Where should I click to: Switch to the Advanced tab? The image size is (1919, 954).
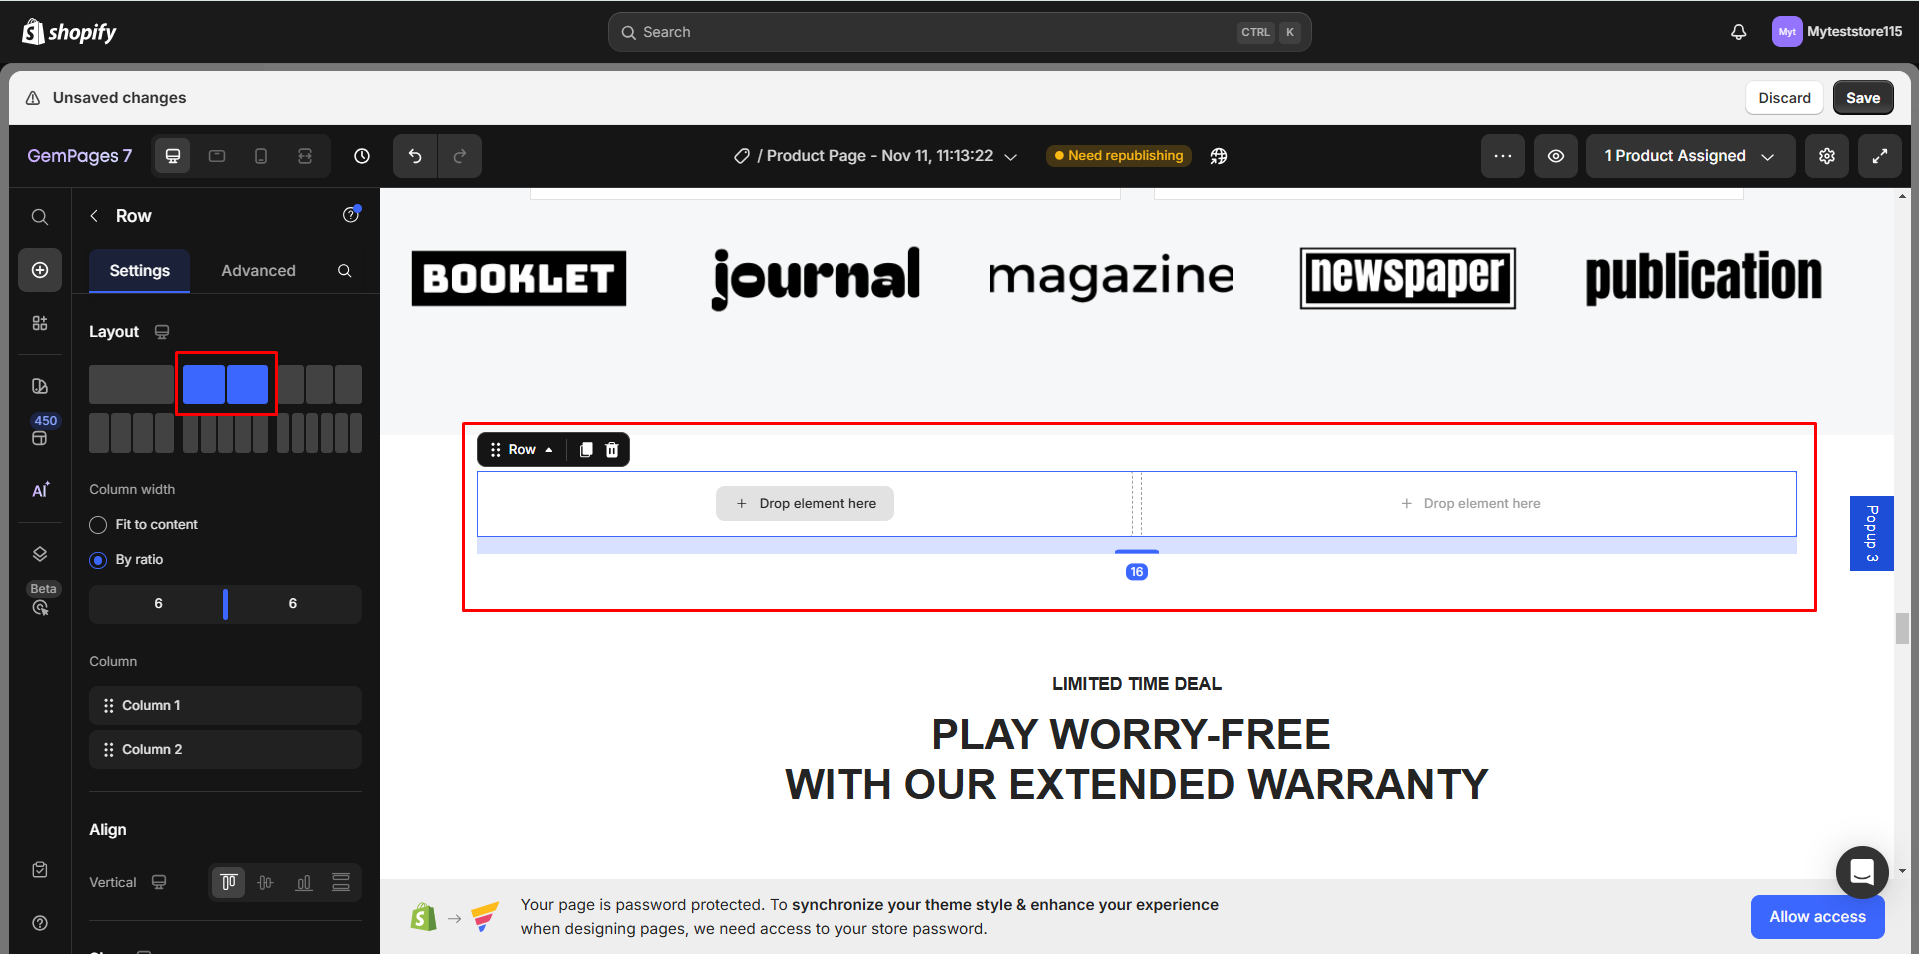pyautogui.click(x=258, y=271)
